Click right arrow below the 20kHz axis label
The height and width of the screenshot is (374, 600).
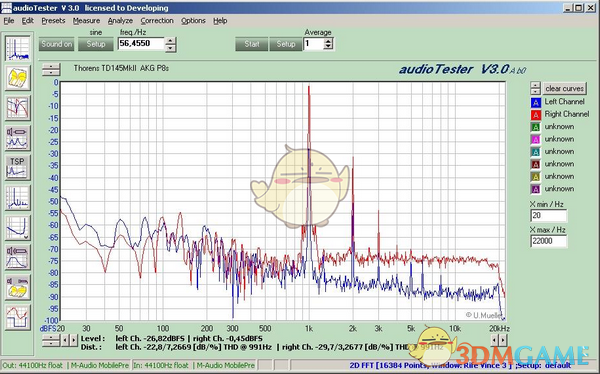tap(503, 340)
